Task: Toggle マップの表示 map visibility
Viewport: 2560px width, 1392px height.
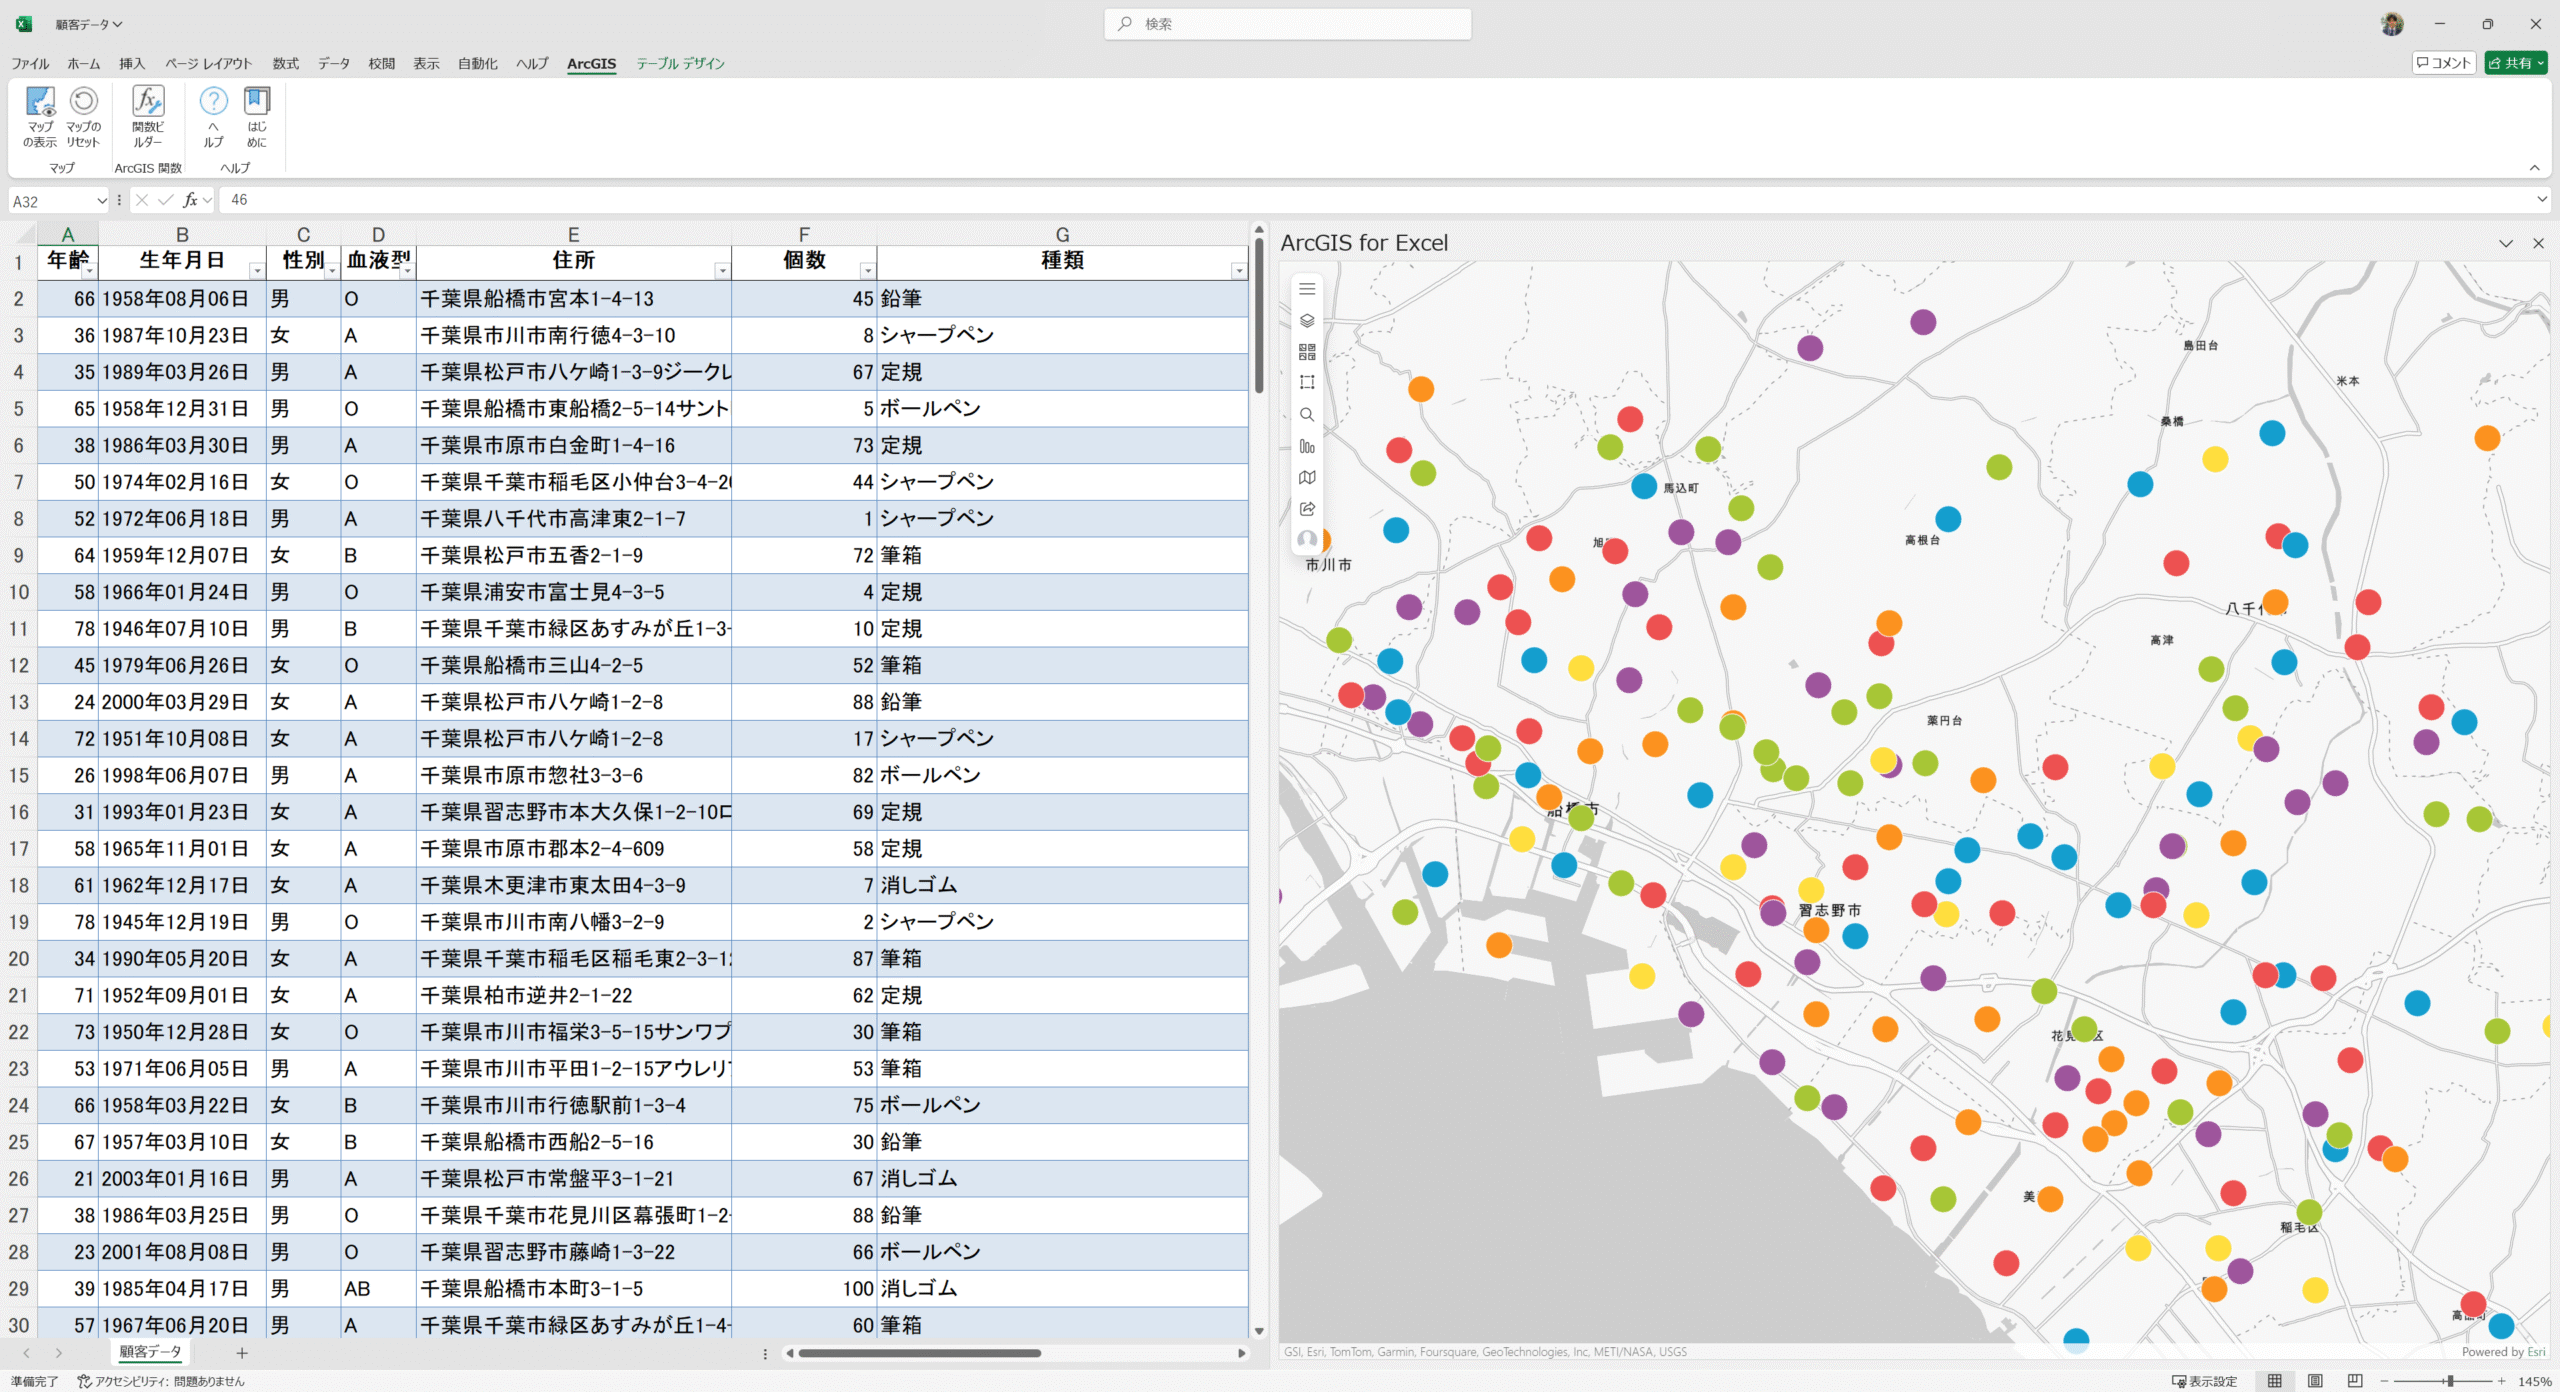Action: point(40,117)
